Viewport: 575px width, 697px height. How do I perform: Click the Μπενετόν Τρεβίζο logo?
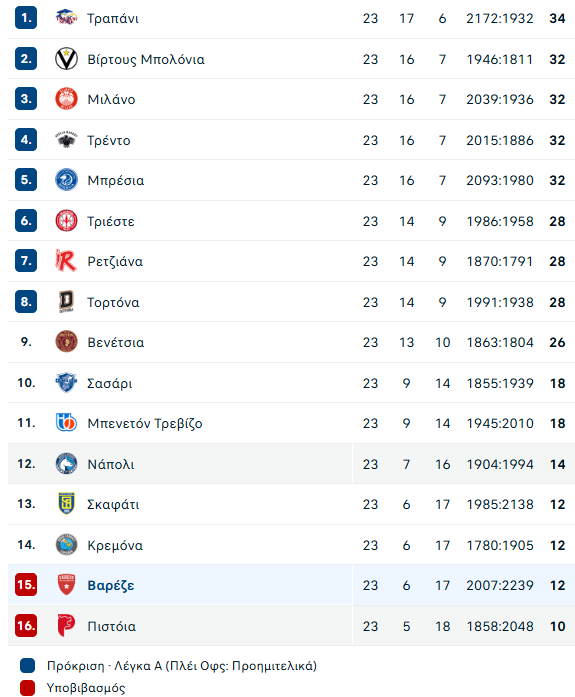[66, 423]
